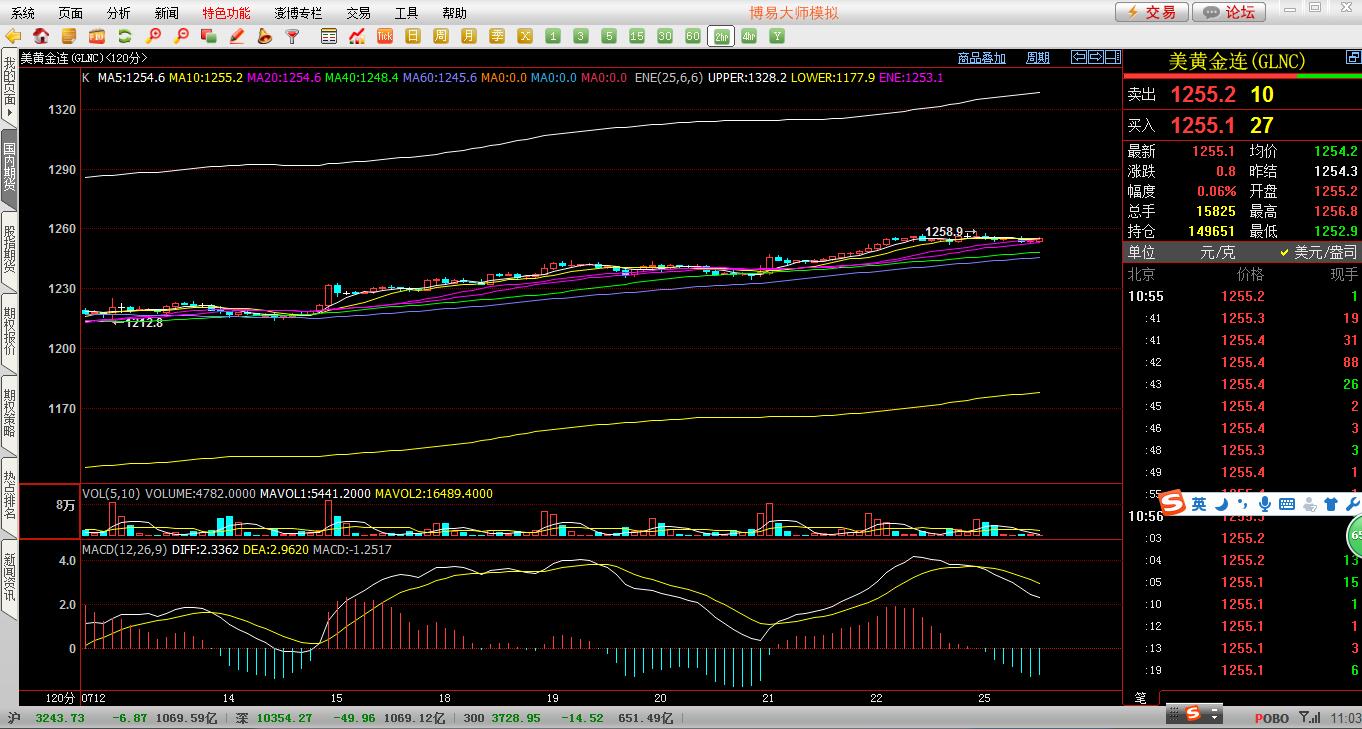Open the filter funnel tool
Image resolution: width=1362 pixels, height=729 pixels.
tap(292, 36)
